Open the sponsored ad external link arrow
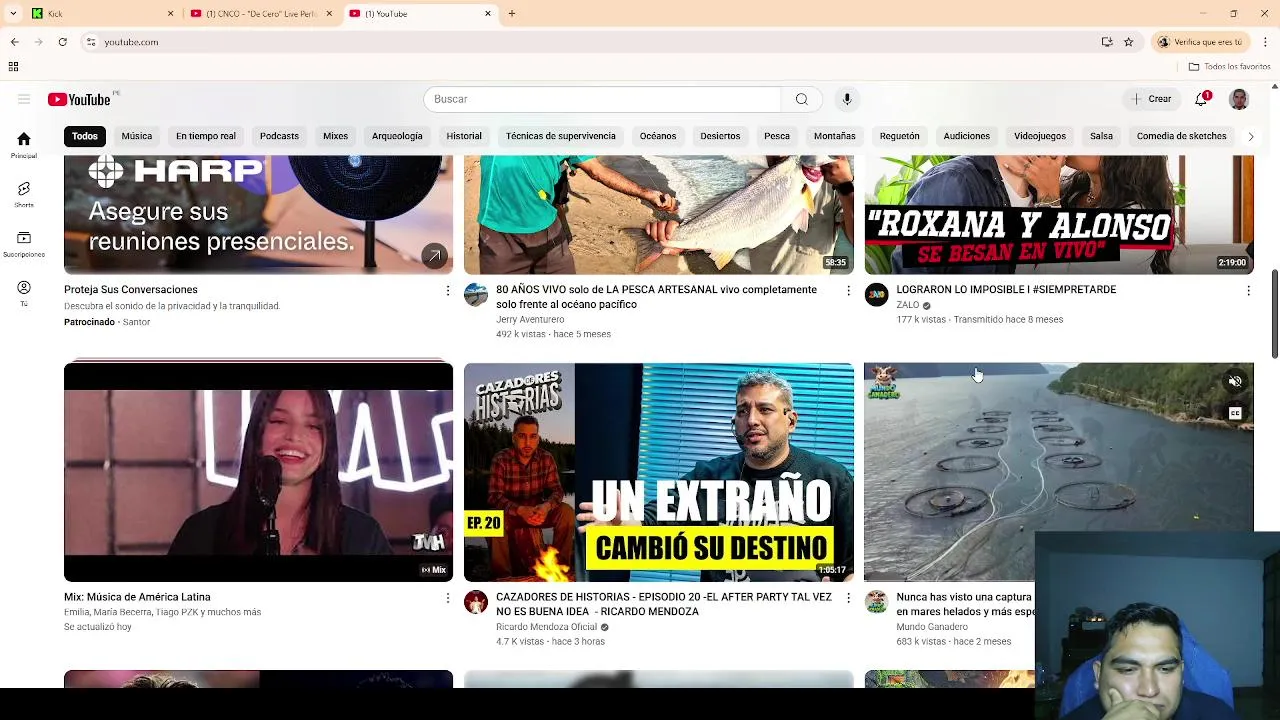1280x720 pixels. coord(434,256)
